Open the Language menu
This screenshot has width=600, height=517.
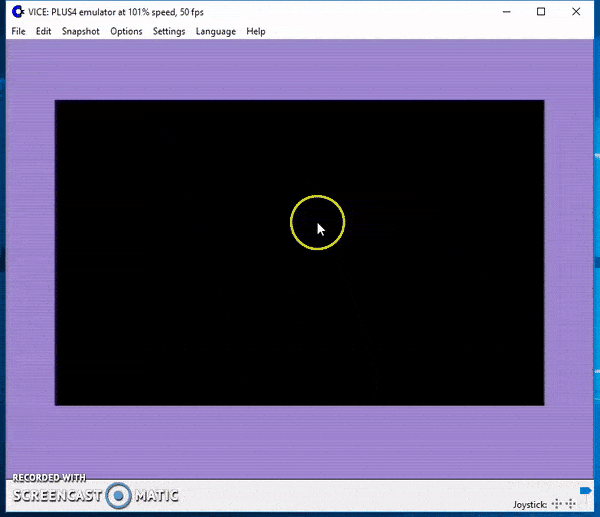point(216,31)
